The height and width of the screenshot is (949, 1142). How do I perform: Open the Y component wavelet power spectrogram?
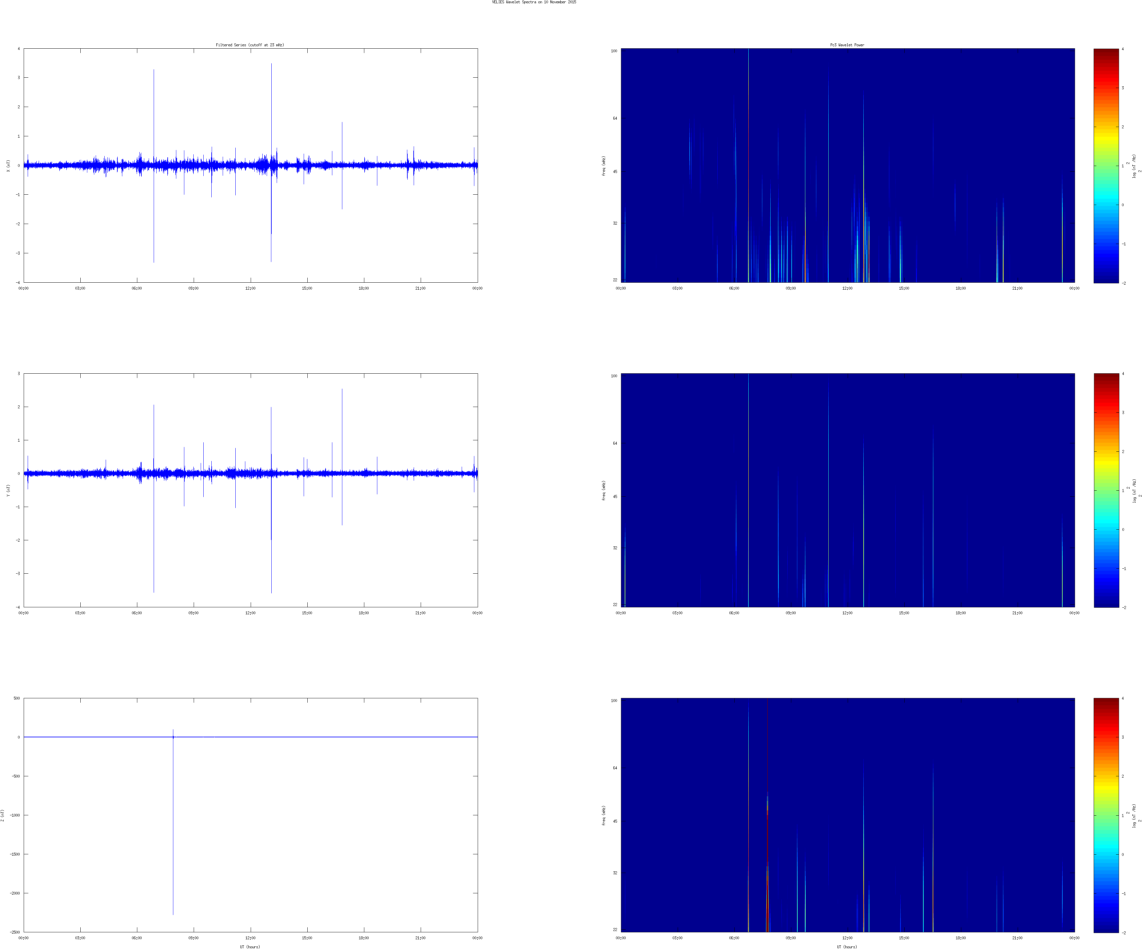[x=848, y=490]
